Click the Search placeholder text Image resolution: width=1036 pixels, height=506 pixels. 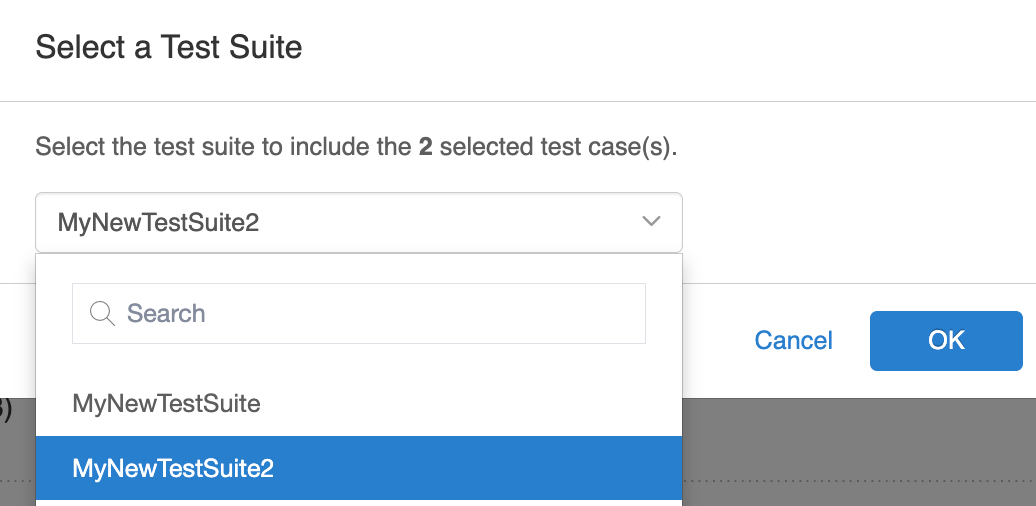166,314
